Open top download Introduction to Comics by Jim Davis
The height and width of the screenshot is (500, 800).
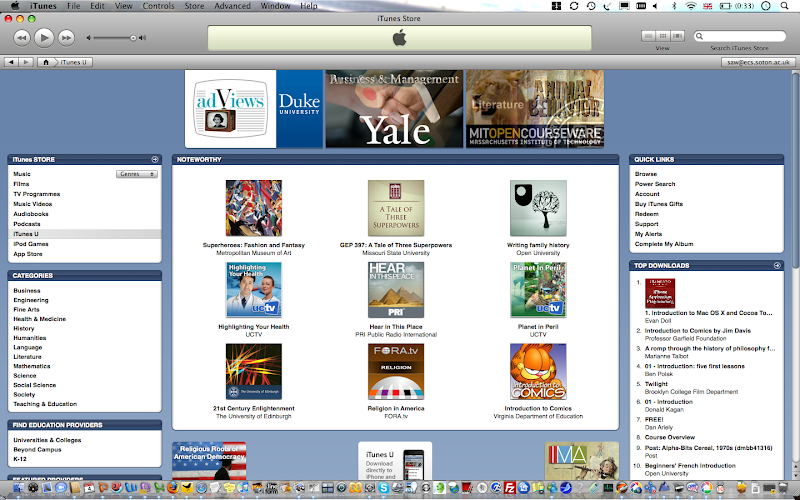click(698, 331)
